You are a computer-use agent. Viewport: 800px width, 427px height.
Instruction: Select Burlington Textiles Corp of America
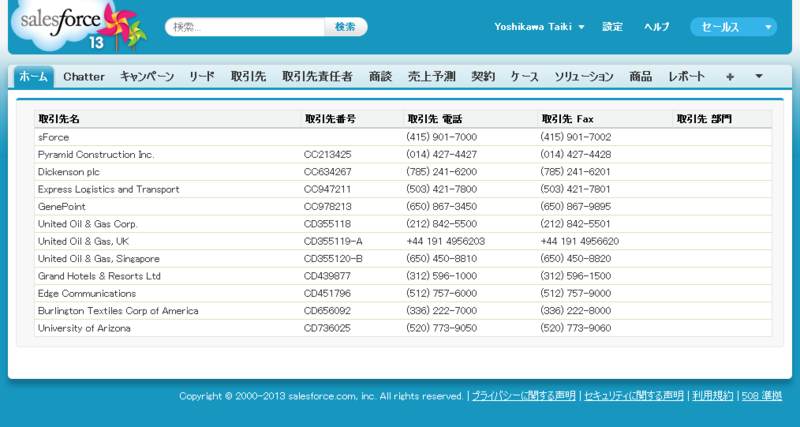click(x=118, y=311)
